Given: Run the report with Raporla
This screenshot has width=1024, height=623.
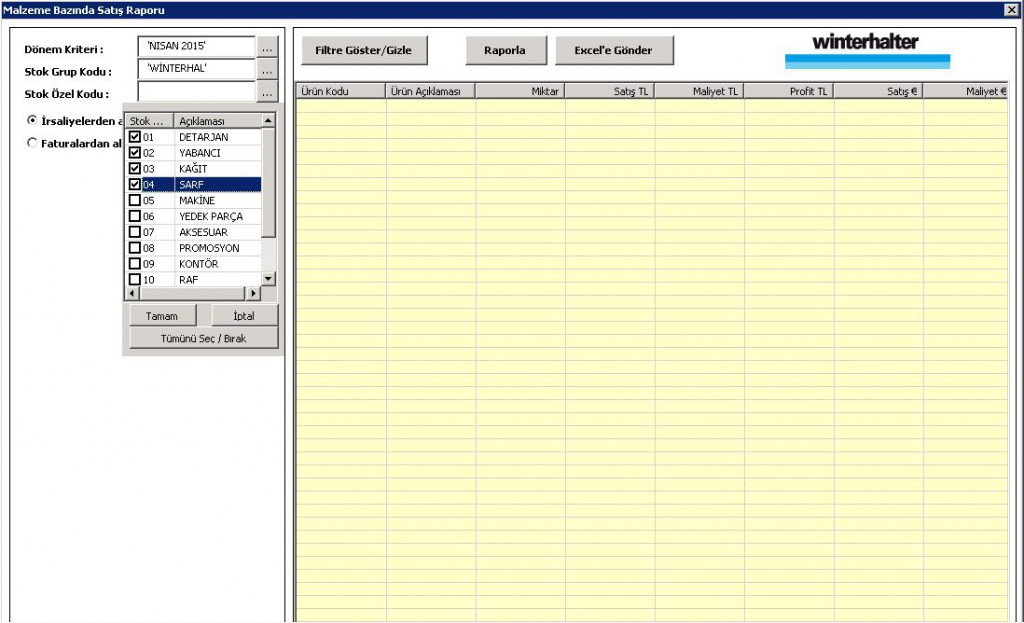Looking at the screenshot, I should pyautogui.click(x=504, y=50).
